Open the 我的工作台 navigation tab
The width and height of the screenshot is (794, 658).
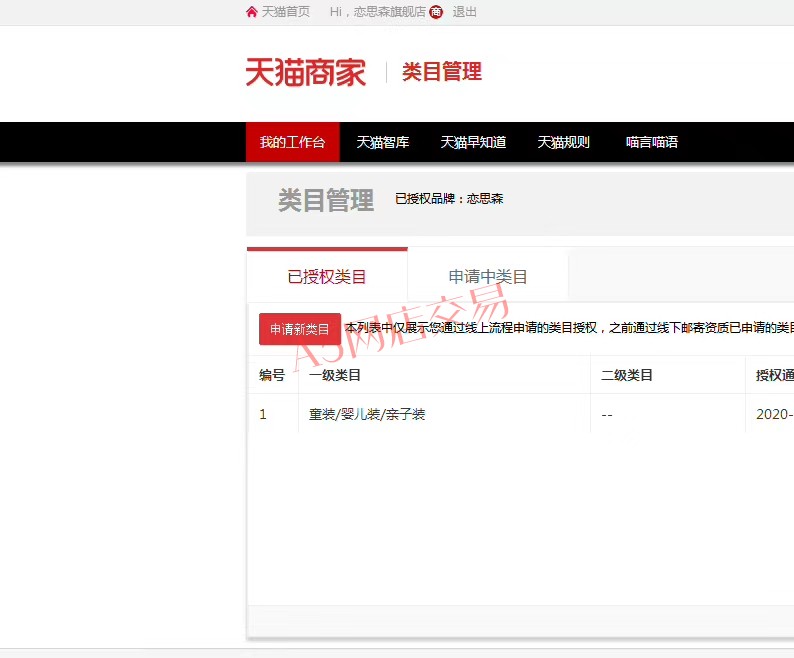pyautogui.click(x=293, y=142)
